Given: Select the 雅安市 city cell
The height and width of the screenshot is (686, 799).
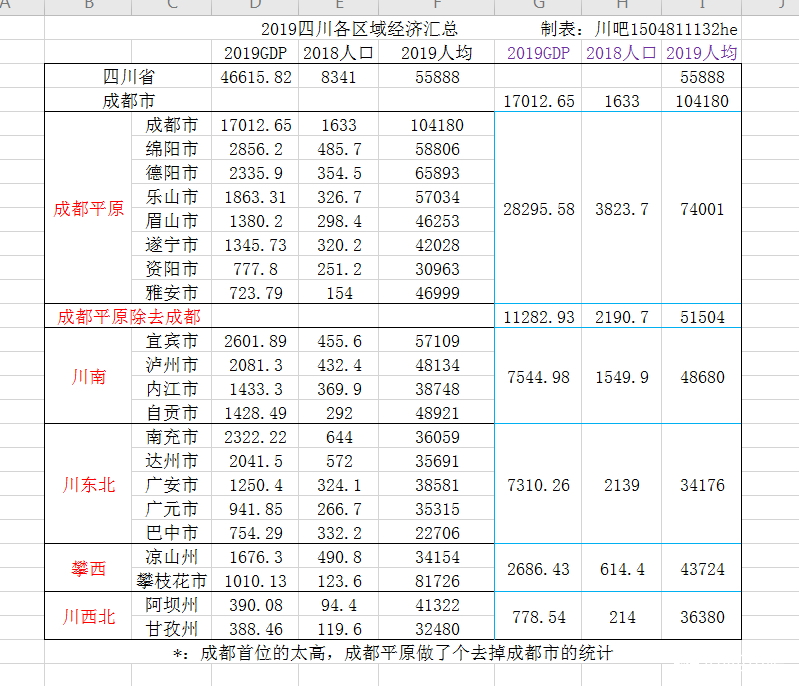Looking at the screenshot, I should [x=172, y=293].
